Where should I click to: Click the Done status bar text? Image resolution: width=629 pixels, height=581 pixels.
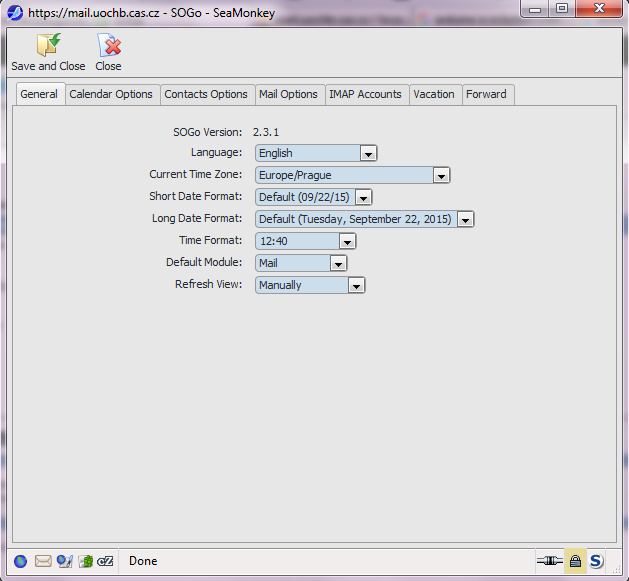[x=143, y=561]
